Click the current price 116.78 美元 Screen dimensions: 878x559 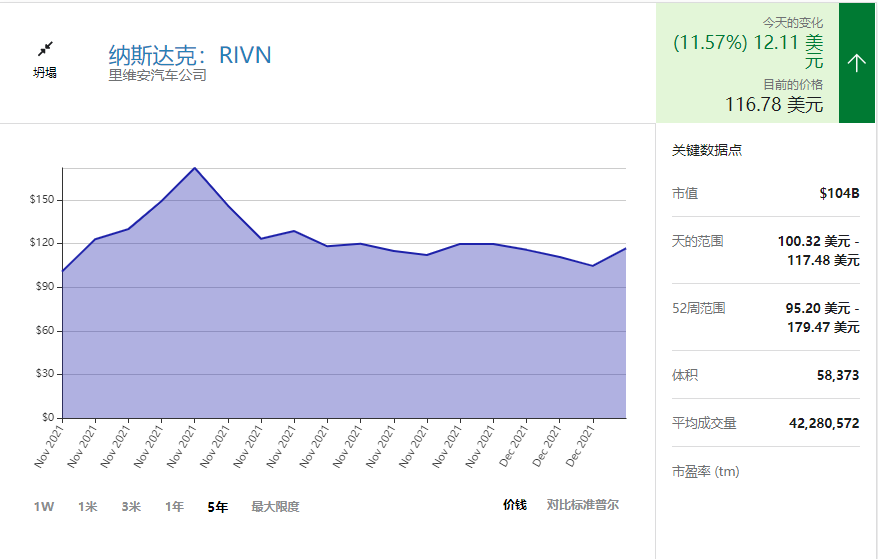[x=774, y=104]
